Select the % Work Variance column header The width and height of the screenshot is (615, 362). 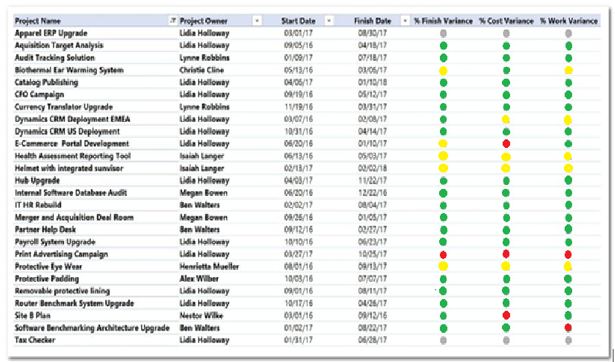(569, 21)
